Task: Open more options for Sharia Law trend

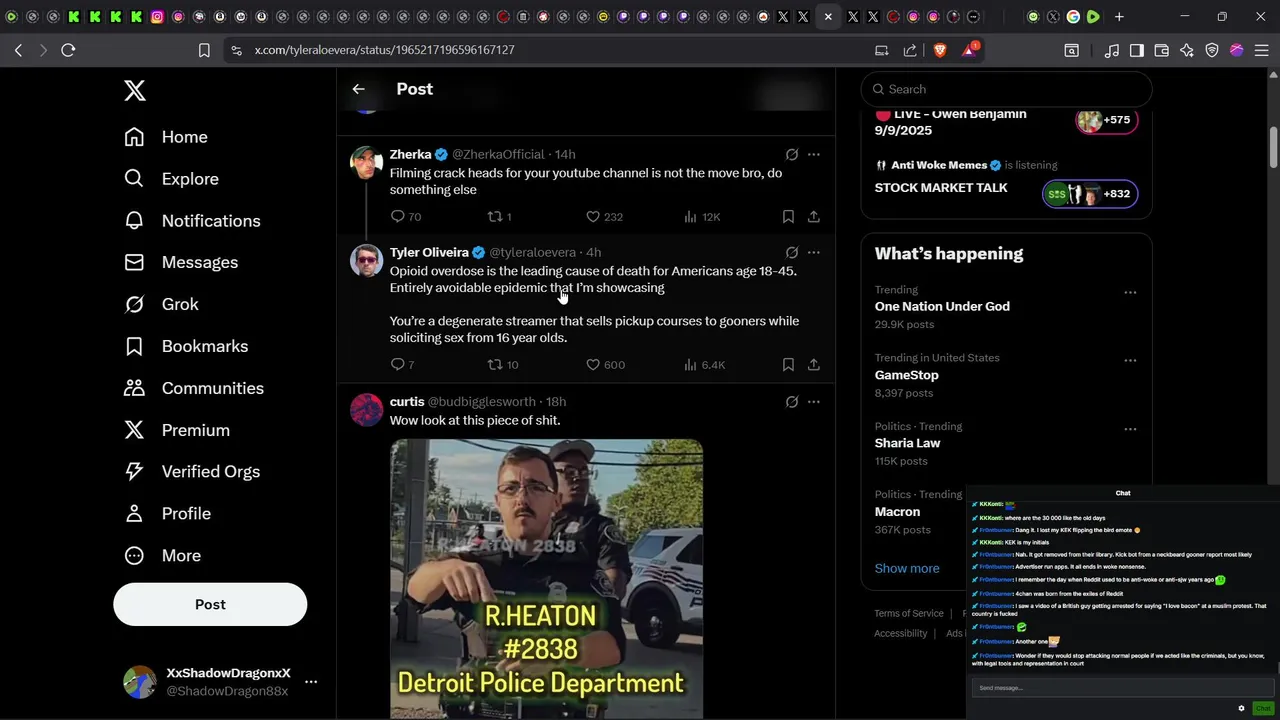Action: pos(1130,429)
